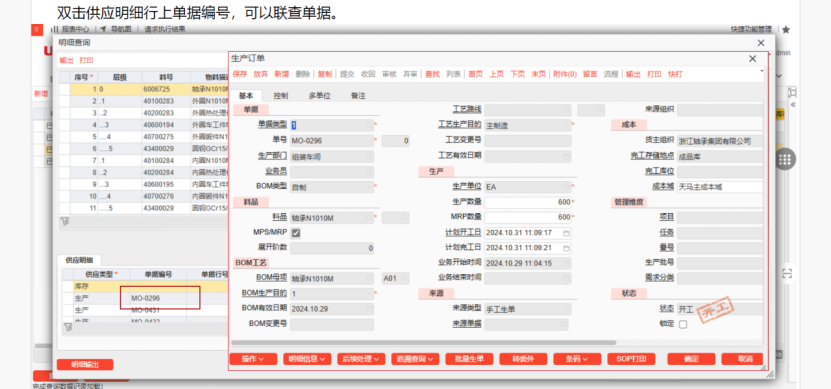Open the BOM类型 dropdown

click(369, 187)
